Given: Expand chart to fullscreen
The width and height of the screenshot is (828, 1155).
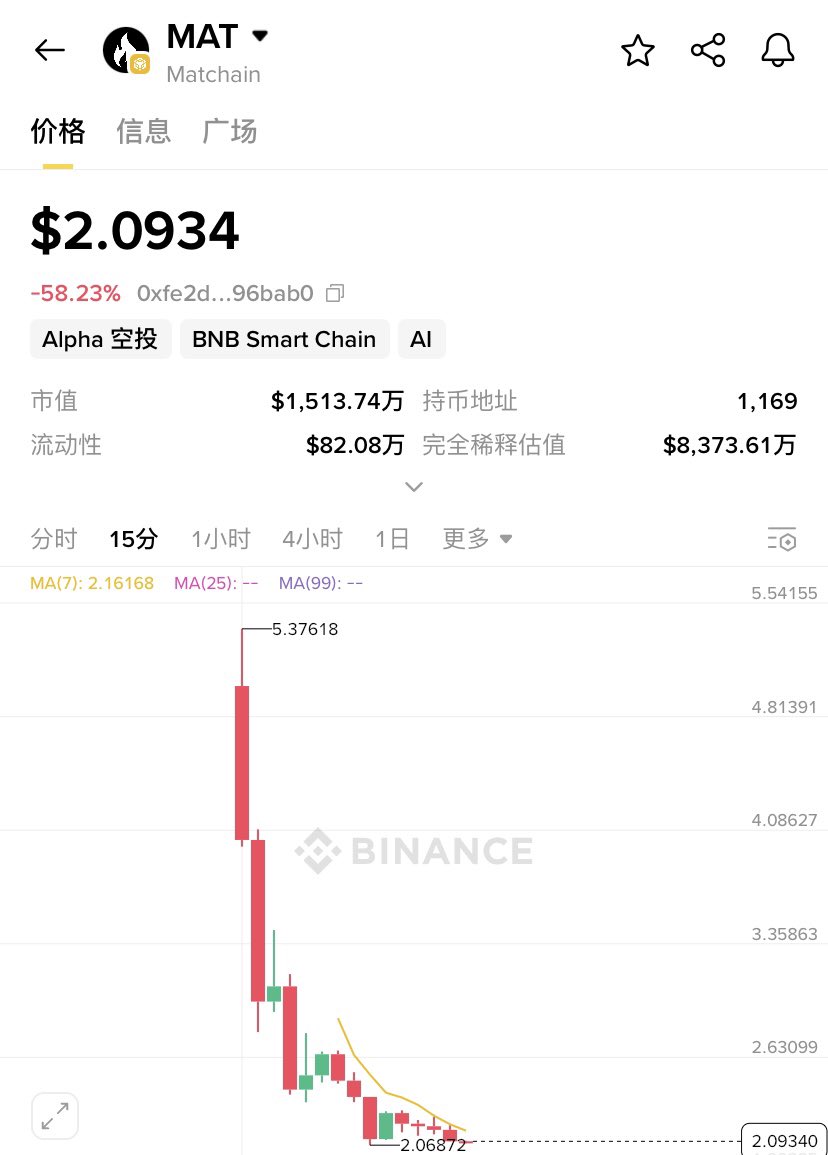Looking at the screenshot, I should tap(55, 1115).
